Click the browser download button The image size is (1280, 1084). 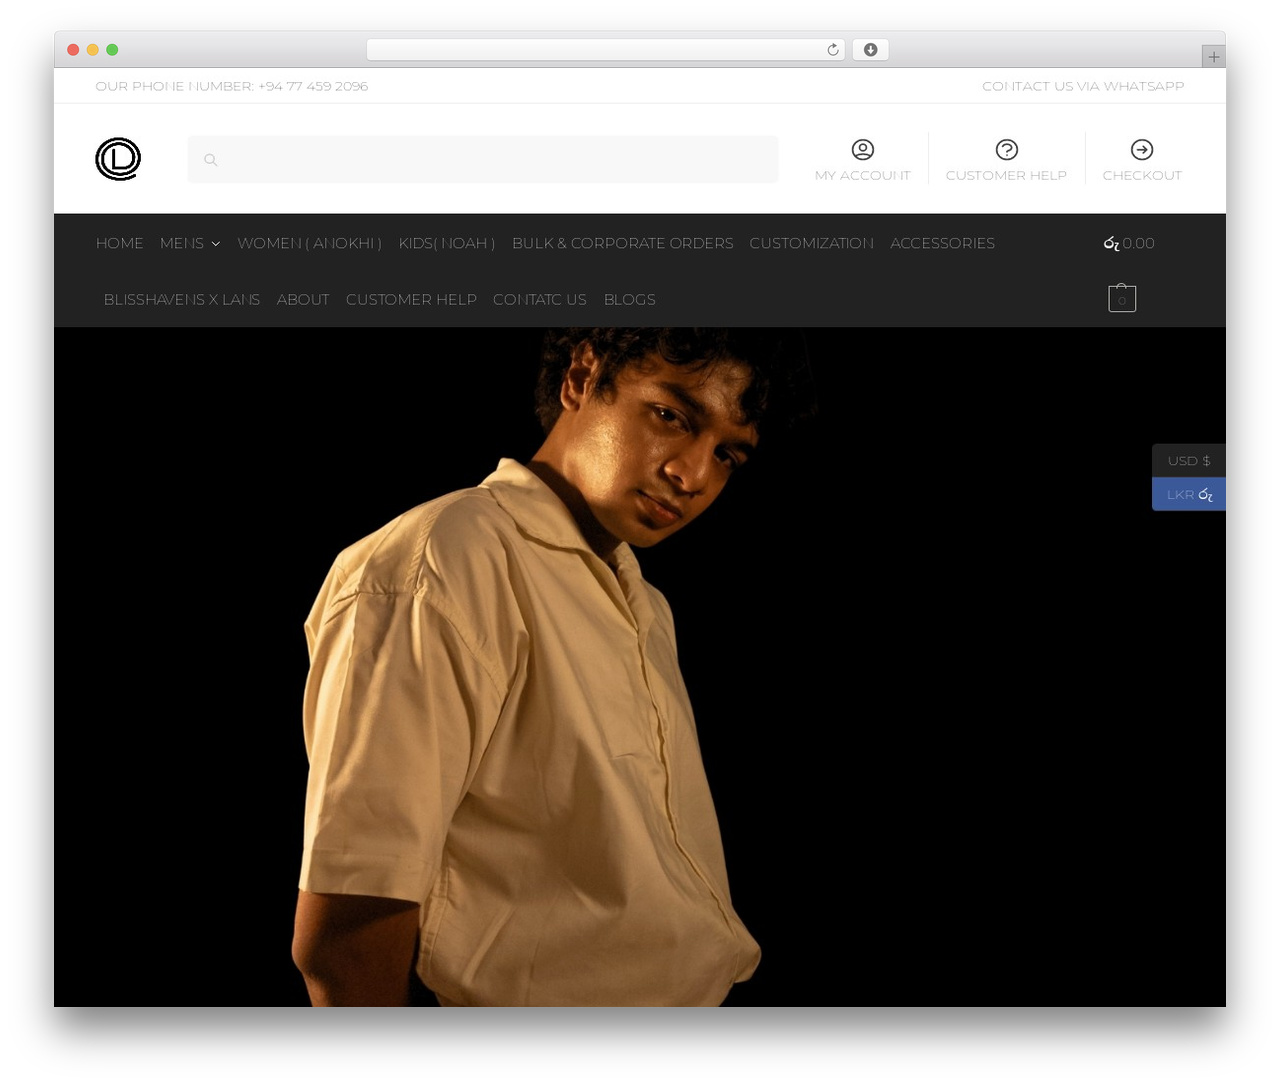(870, 50)
